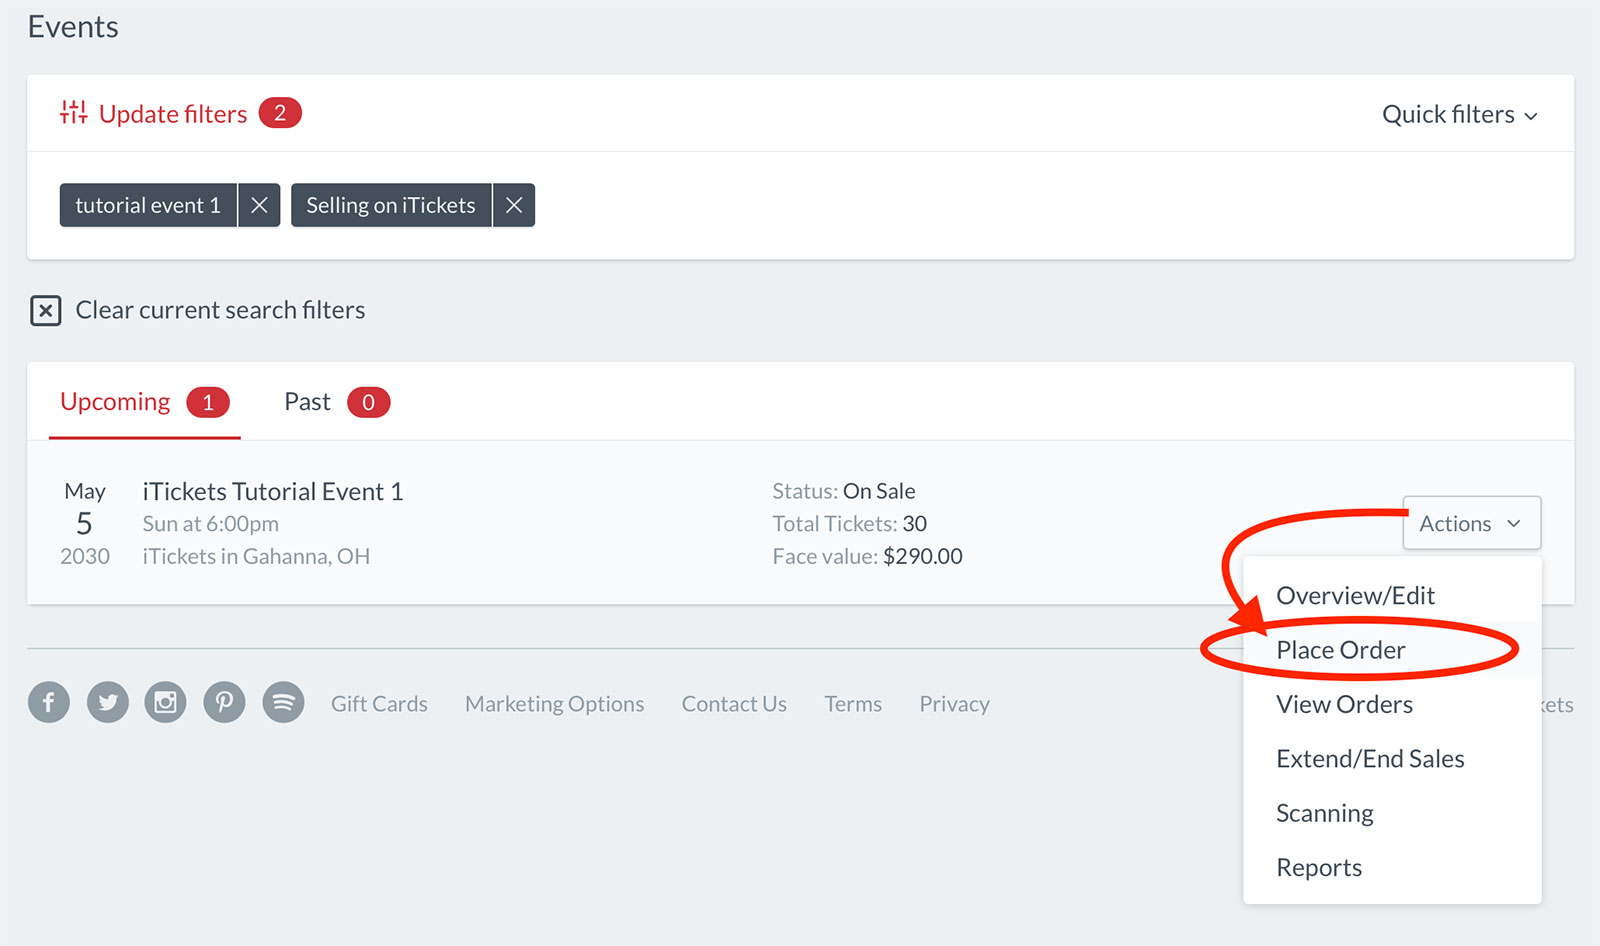This screenshot has width=1600, height=946.
Task: Remove the Selling on iTickets filter
Action: coord(514,205)
